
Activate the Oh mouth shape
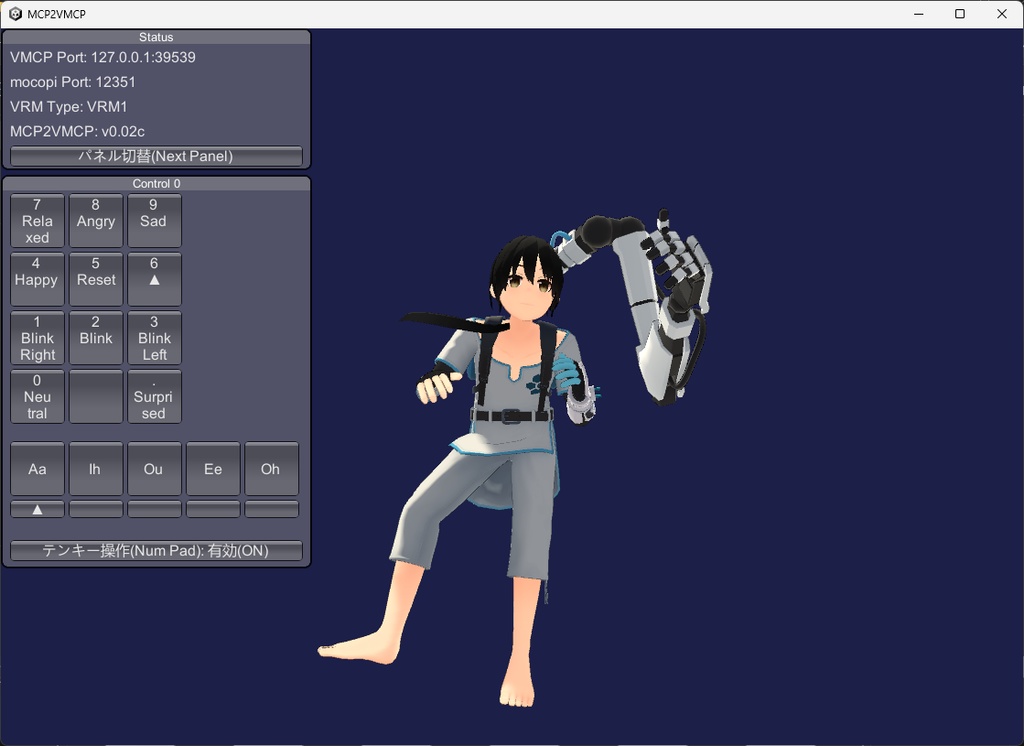pyautogui.click(x=271, y=468)
